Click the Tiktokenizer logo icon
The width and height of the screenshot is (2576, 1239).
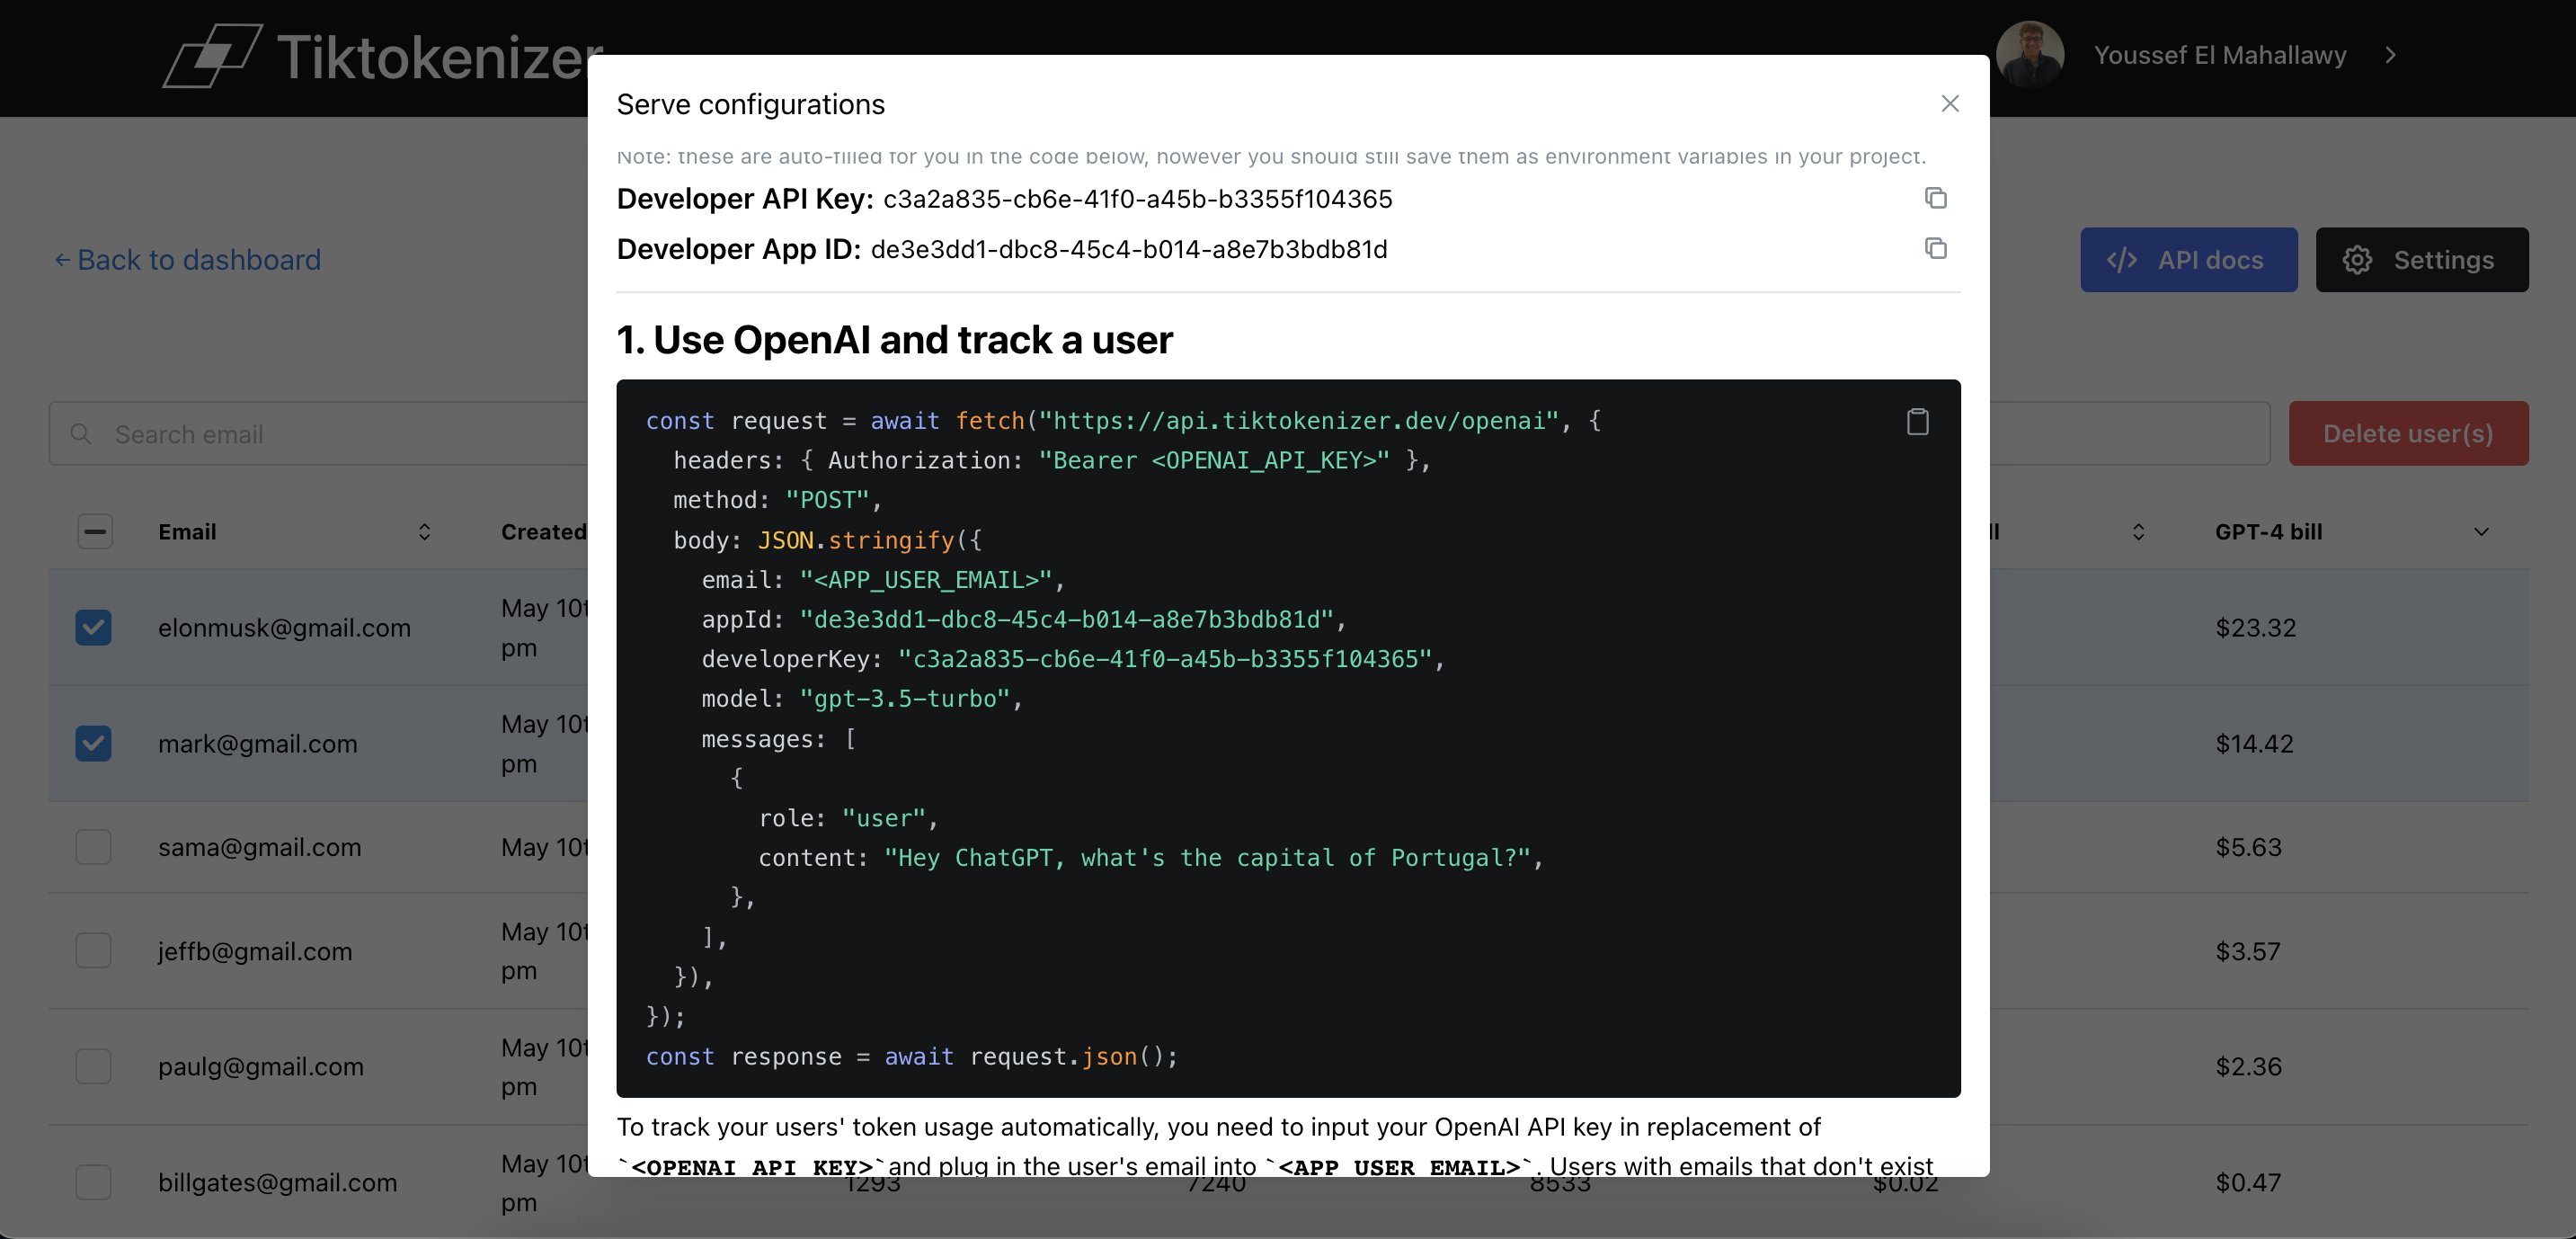(x=212, y=56)
